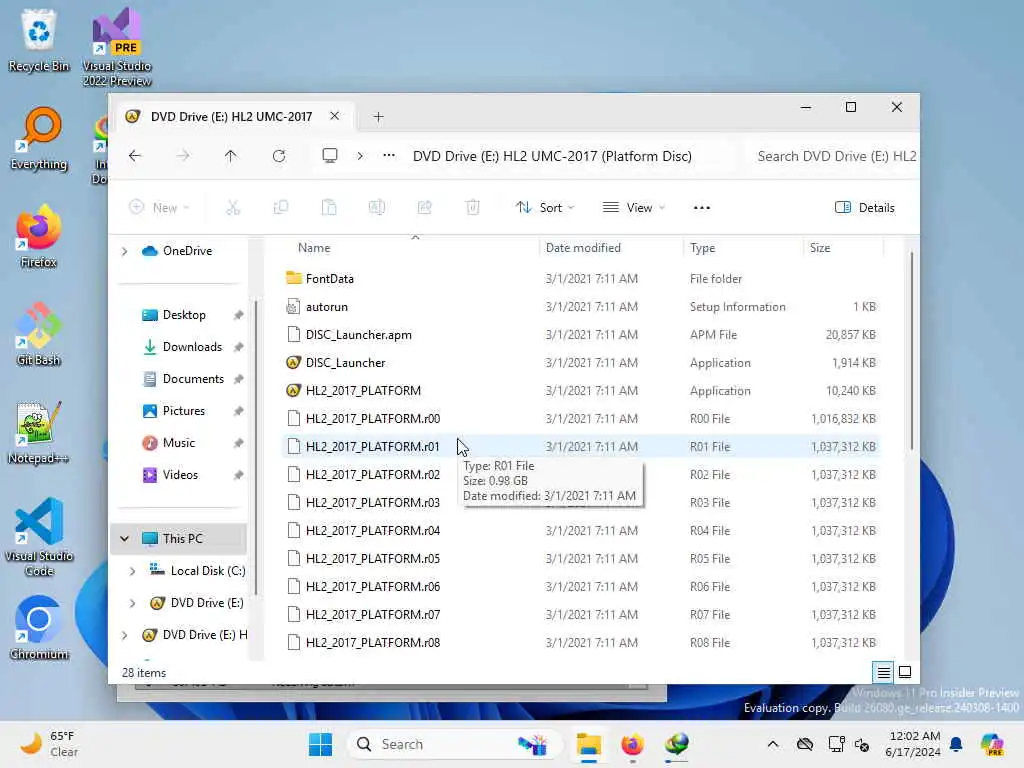
Task: Click the Paste toolbar icon
Action: tap(329, 208)
